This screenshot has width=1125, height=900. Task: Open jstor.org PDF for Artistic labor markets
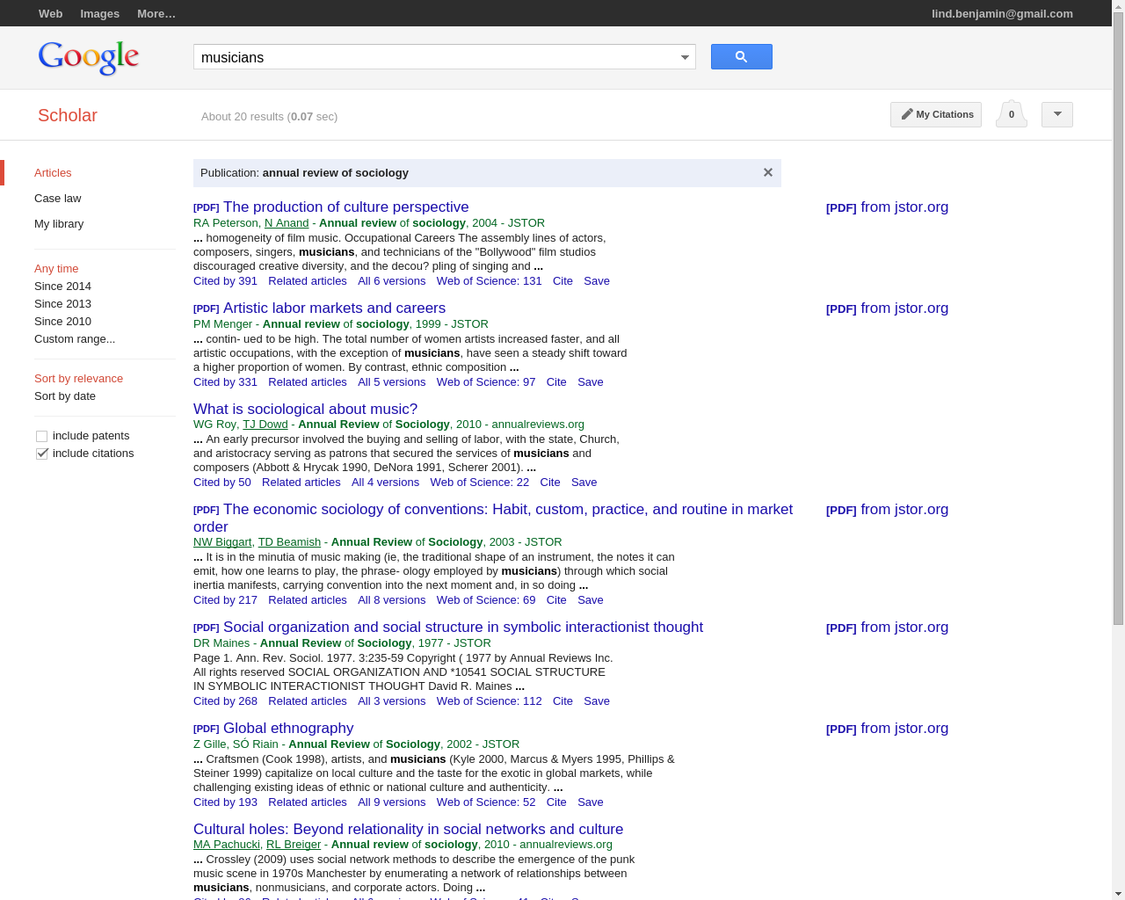pyautogui.click(x=887, y=309)
